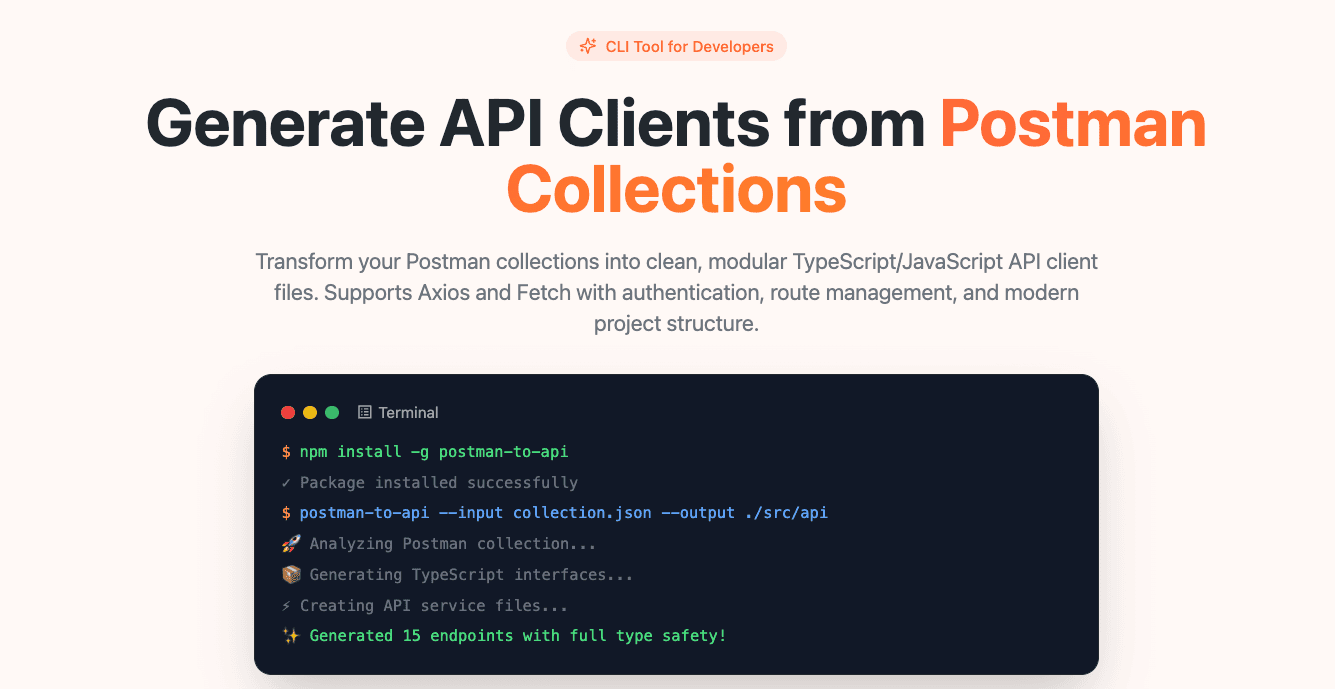
Task: Open the CLI Tool for Developers badge
Action: coord(676,46)
